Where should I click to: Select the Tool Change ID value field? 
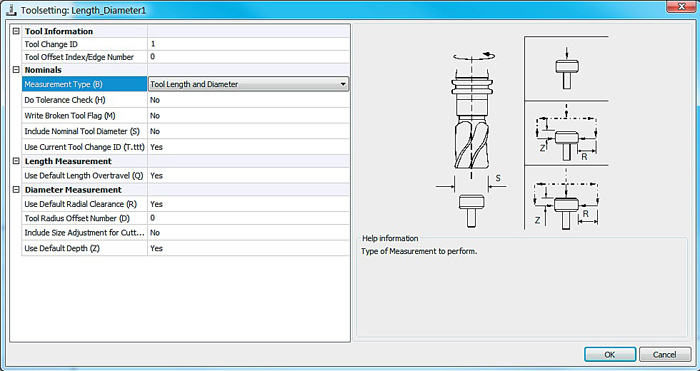tap(248, 44)
